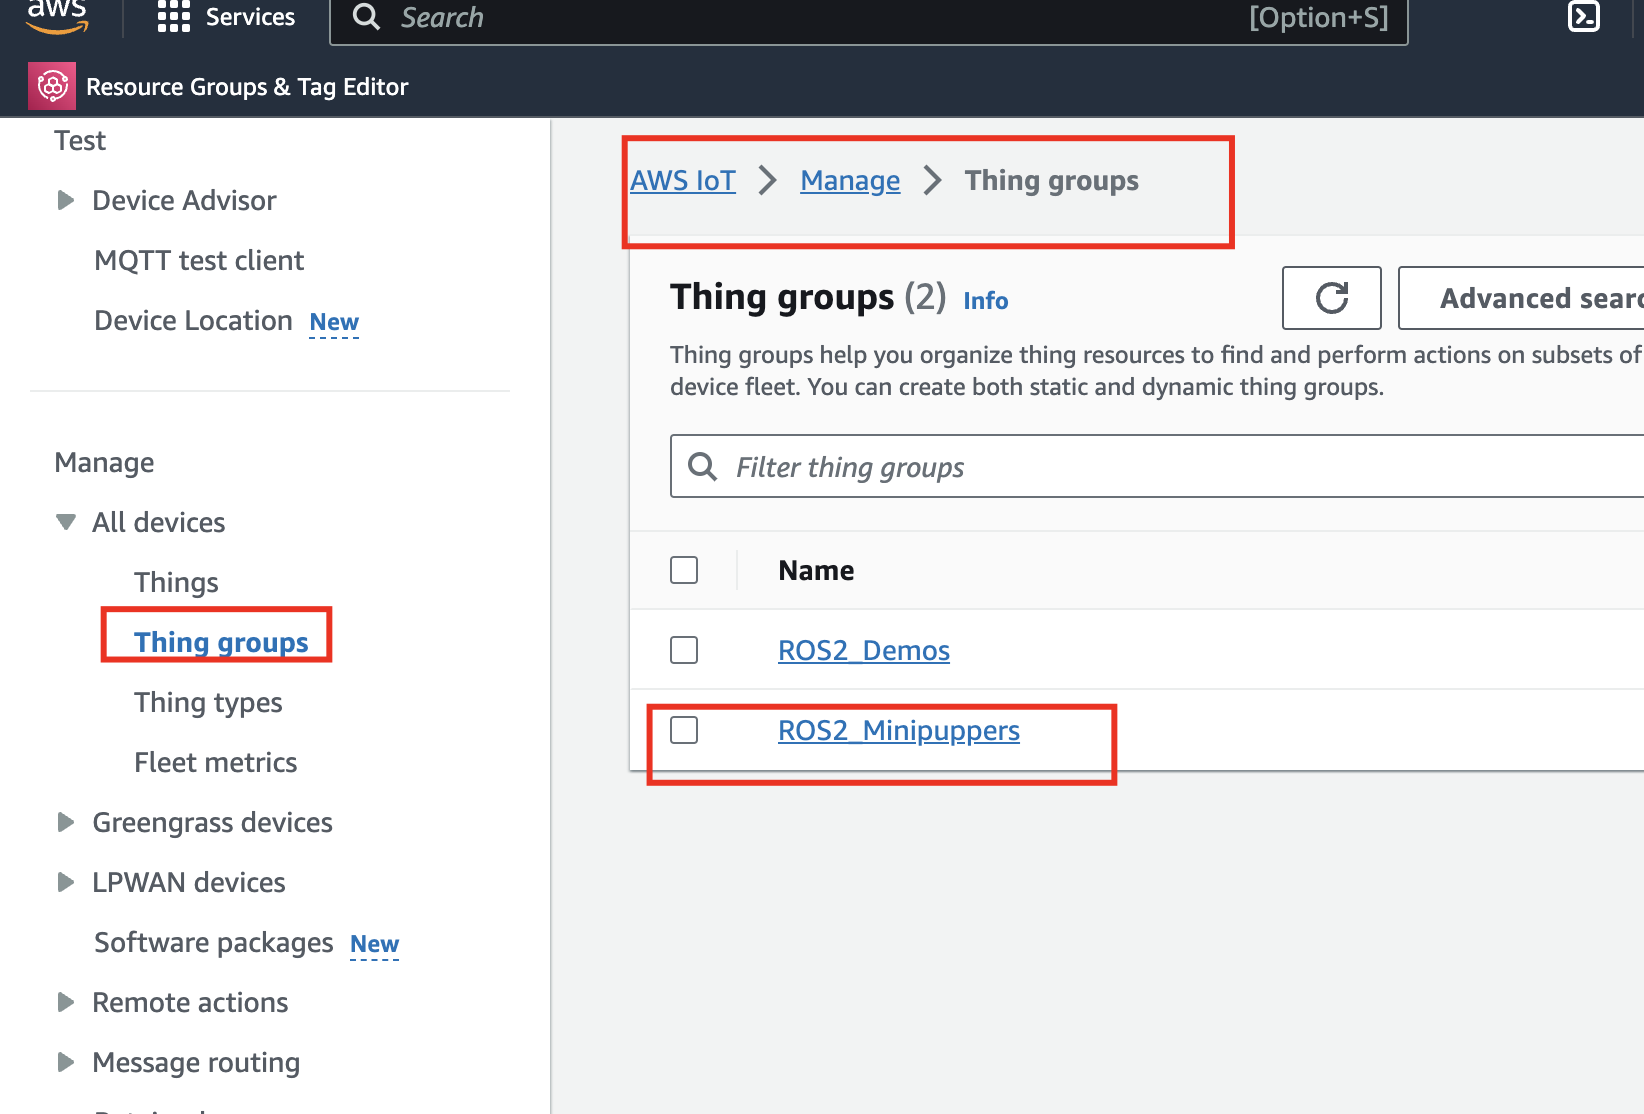
Task: Toggle the select-all checkbox beside Name
Action: (684, 570)
